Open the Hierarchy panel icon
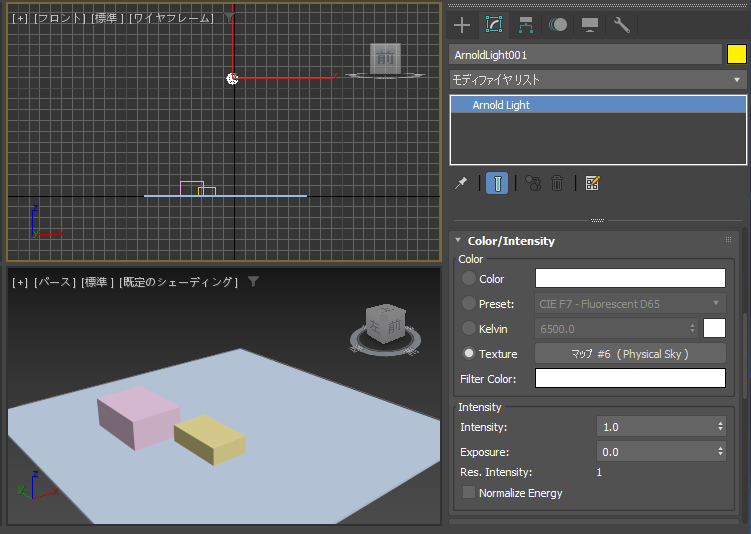The image size is (751, 534). [526, 25]
